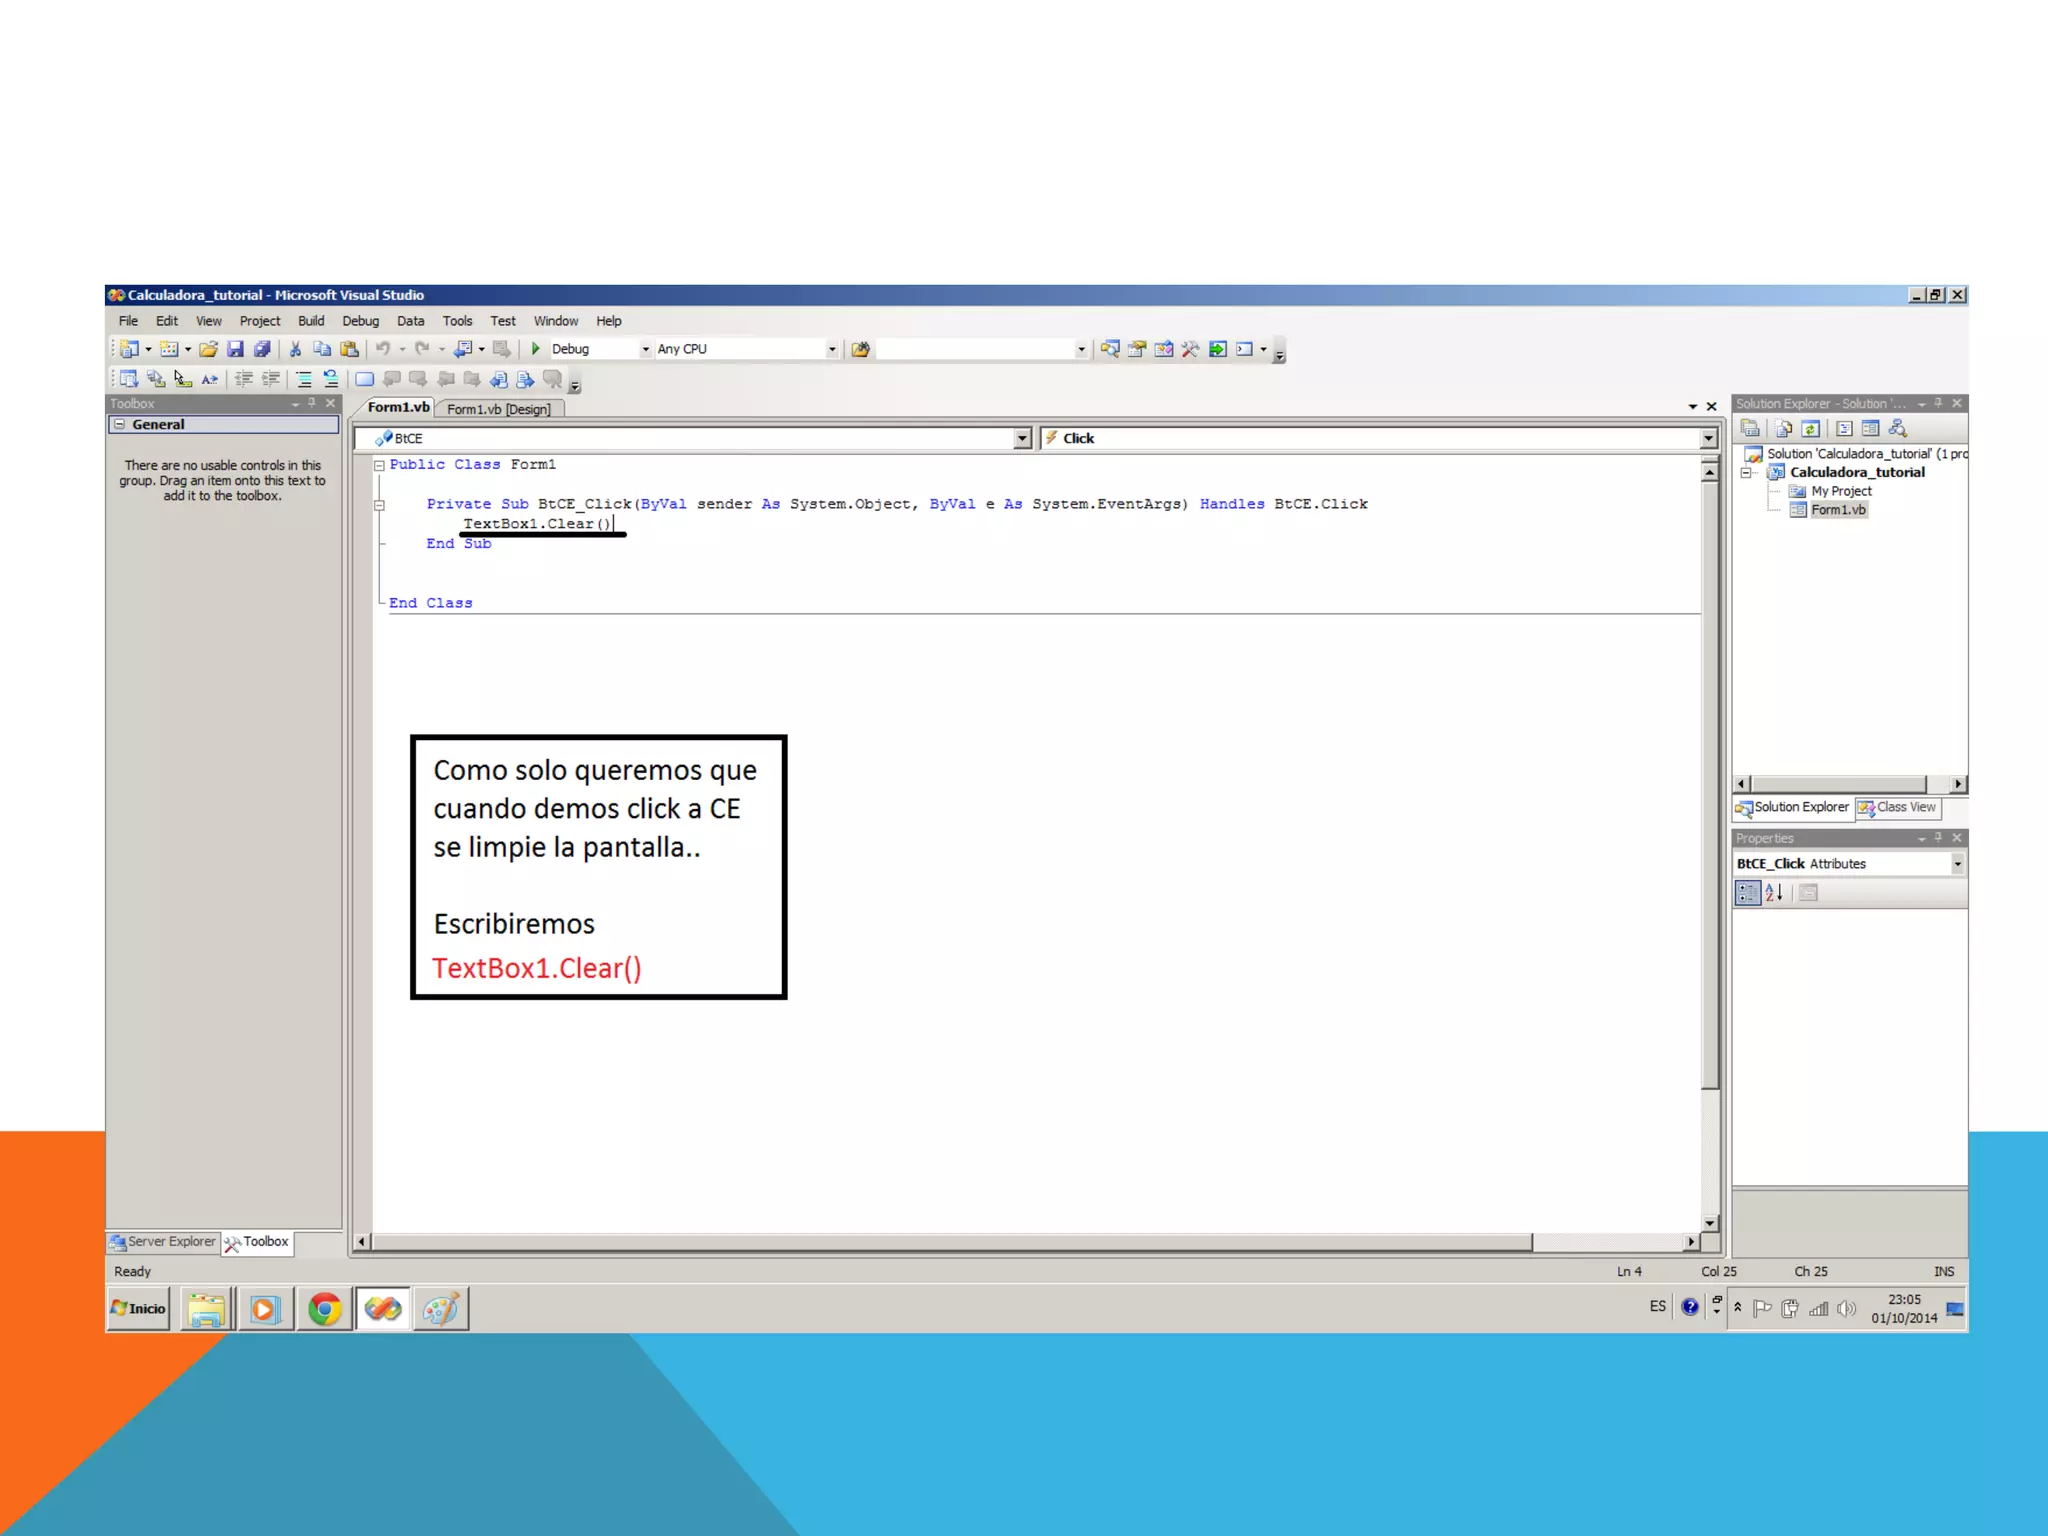Viewport: 2048px width, 1536px height.
Task: Sort properties alphabetically in Properties panel
Action: tap(1774, 893)
